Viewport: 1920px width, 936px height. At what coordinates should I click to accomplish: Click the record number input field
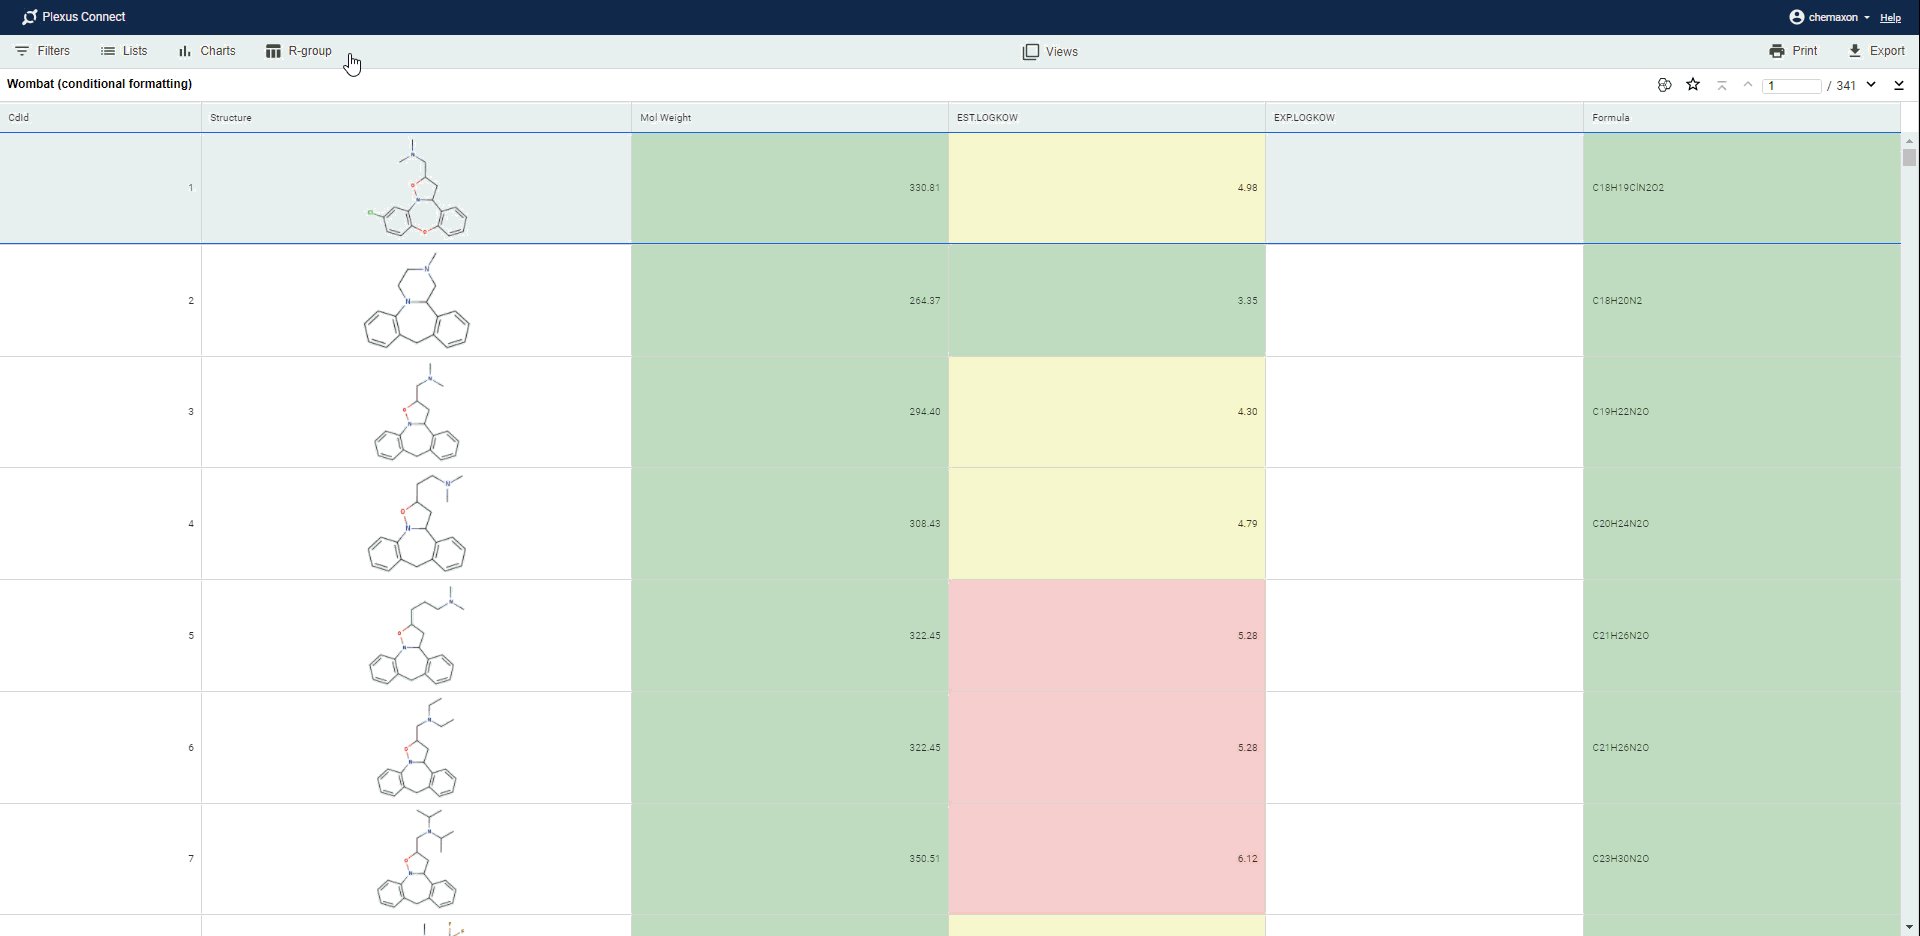point(1791,86)
